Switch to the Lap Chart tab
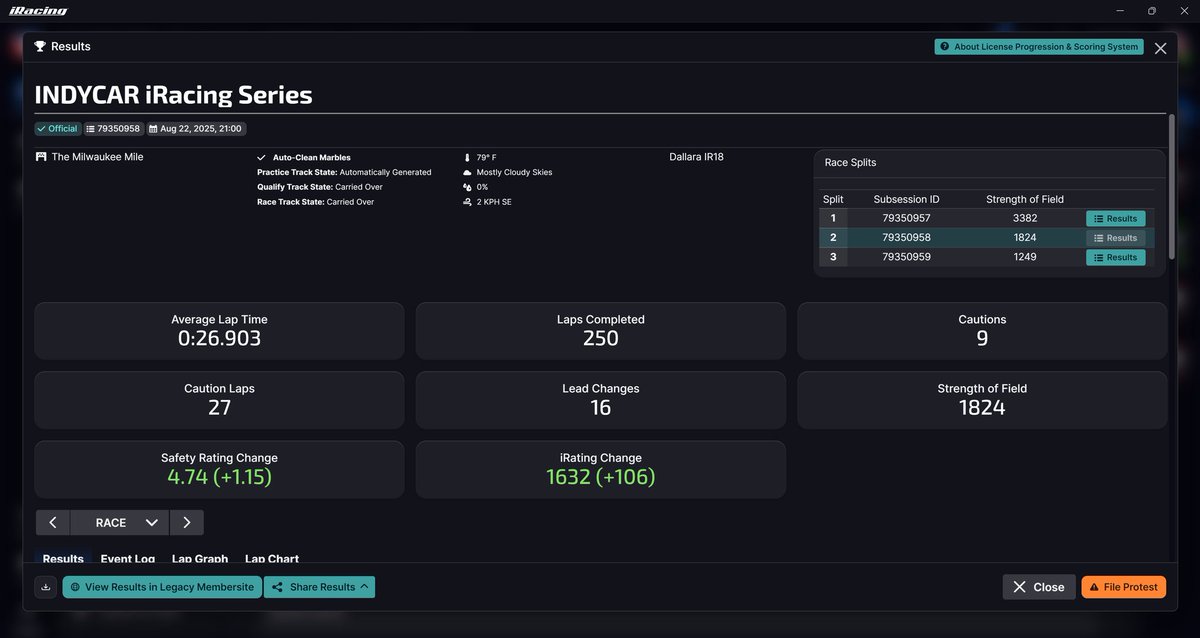The width and height of the screenshot is (1200, 638). tap(272, 559)
